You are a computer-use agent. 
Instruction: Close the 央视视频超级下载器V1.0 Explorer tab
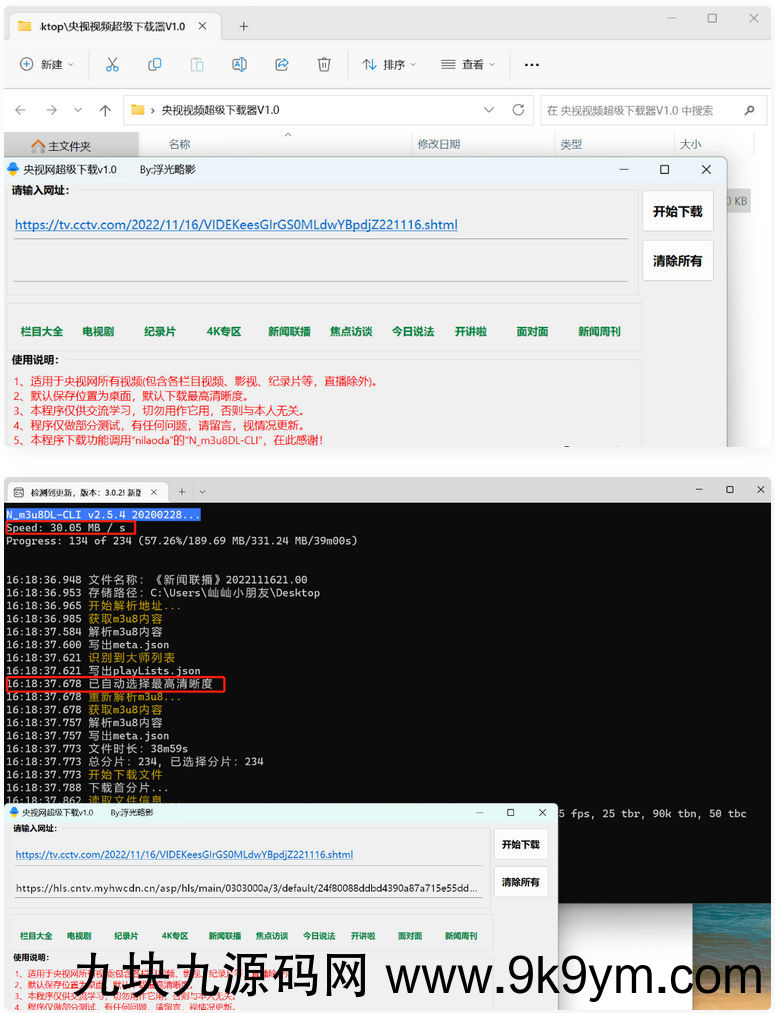coord(202,26)
